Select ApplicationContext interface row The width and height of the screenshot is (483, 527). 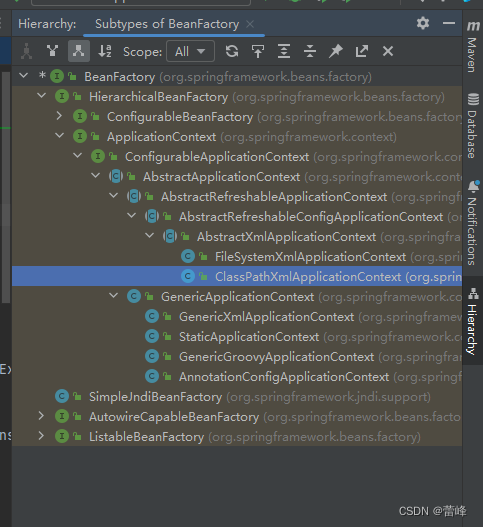(237, 136)
